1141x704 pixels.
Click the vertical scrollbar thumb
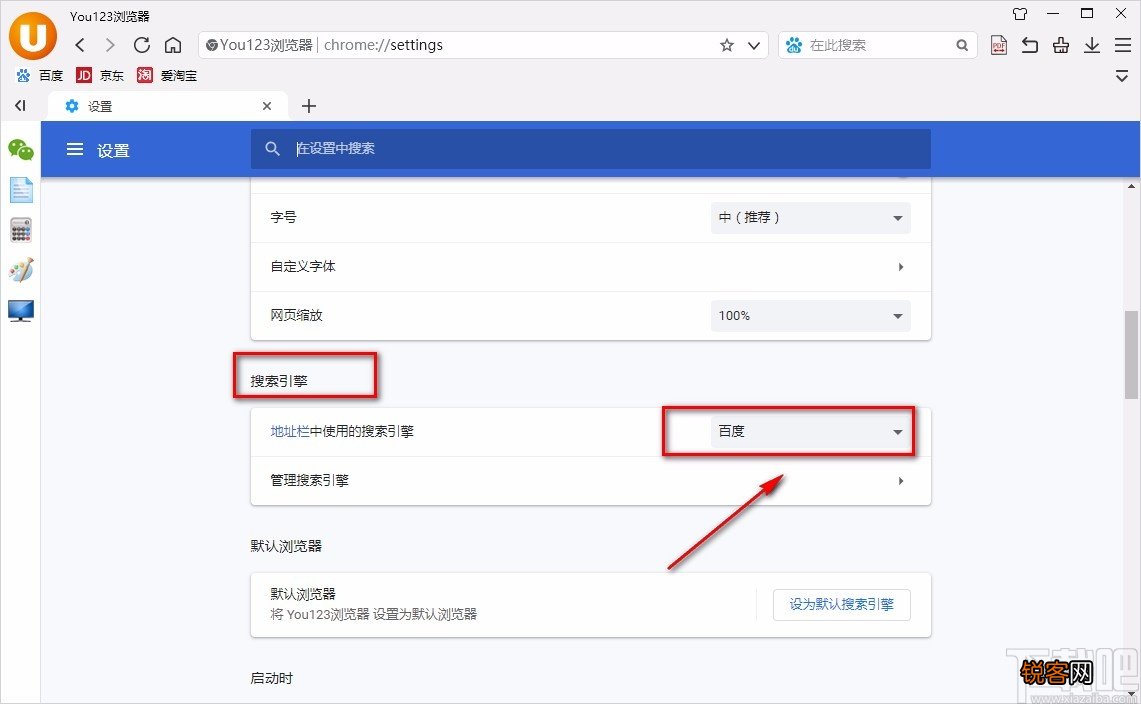(1131, 355)
